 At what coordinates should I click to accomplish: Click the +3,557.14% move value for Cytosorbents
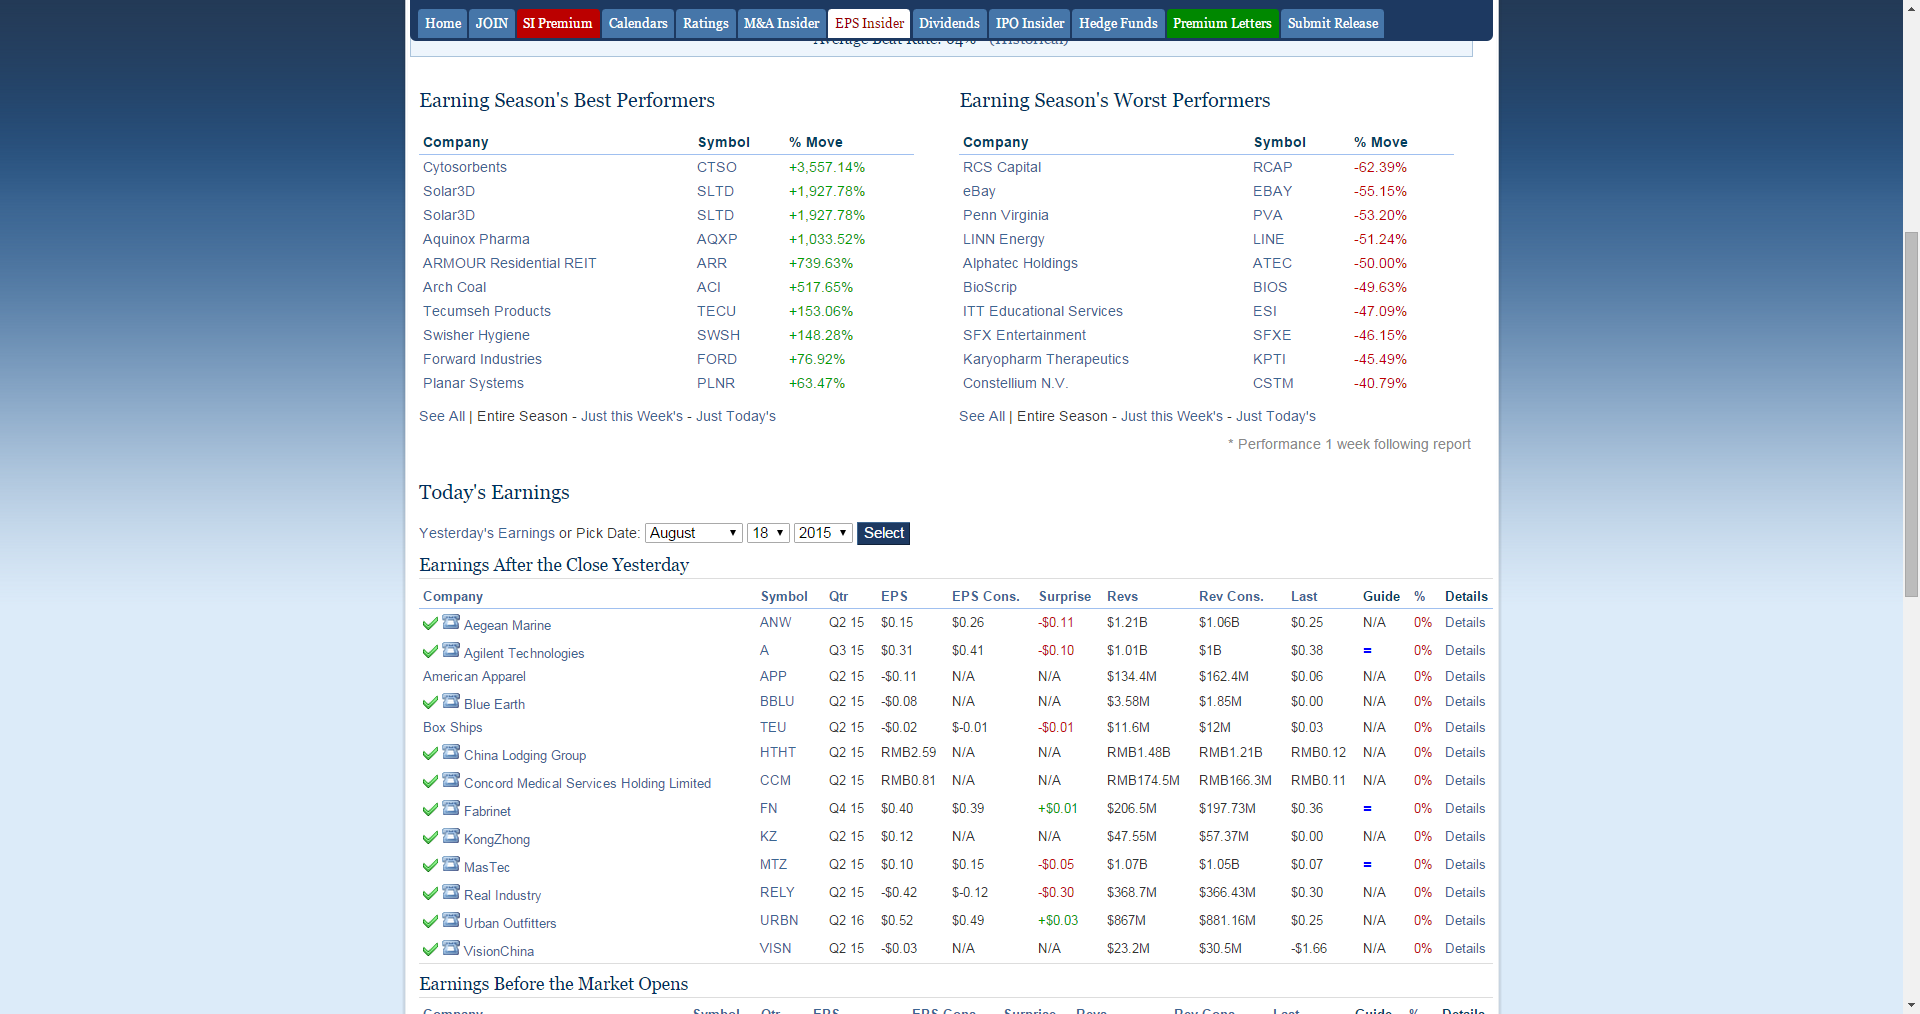tap(827, 167)
